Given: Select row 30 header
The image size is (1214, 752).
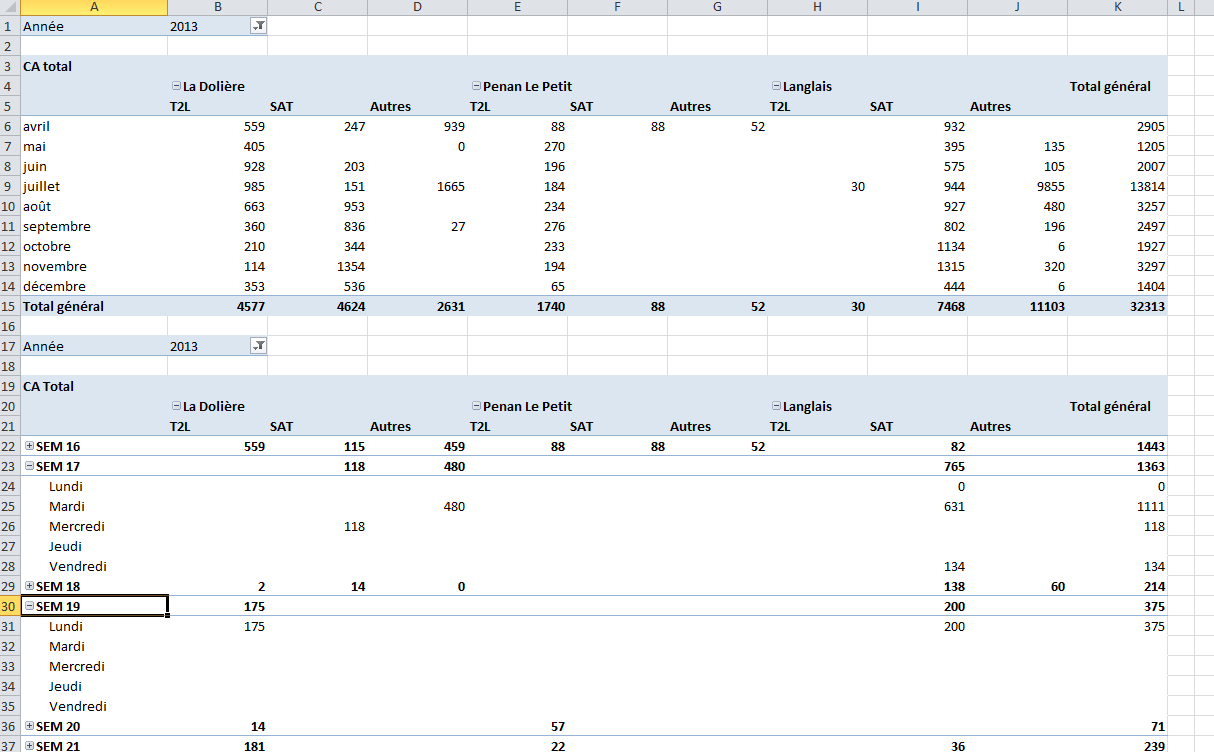Looking at the screenshot, I should 10,606.
